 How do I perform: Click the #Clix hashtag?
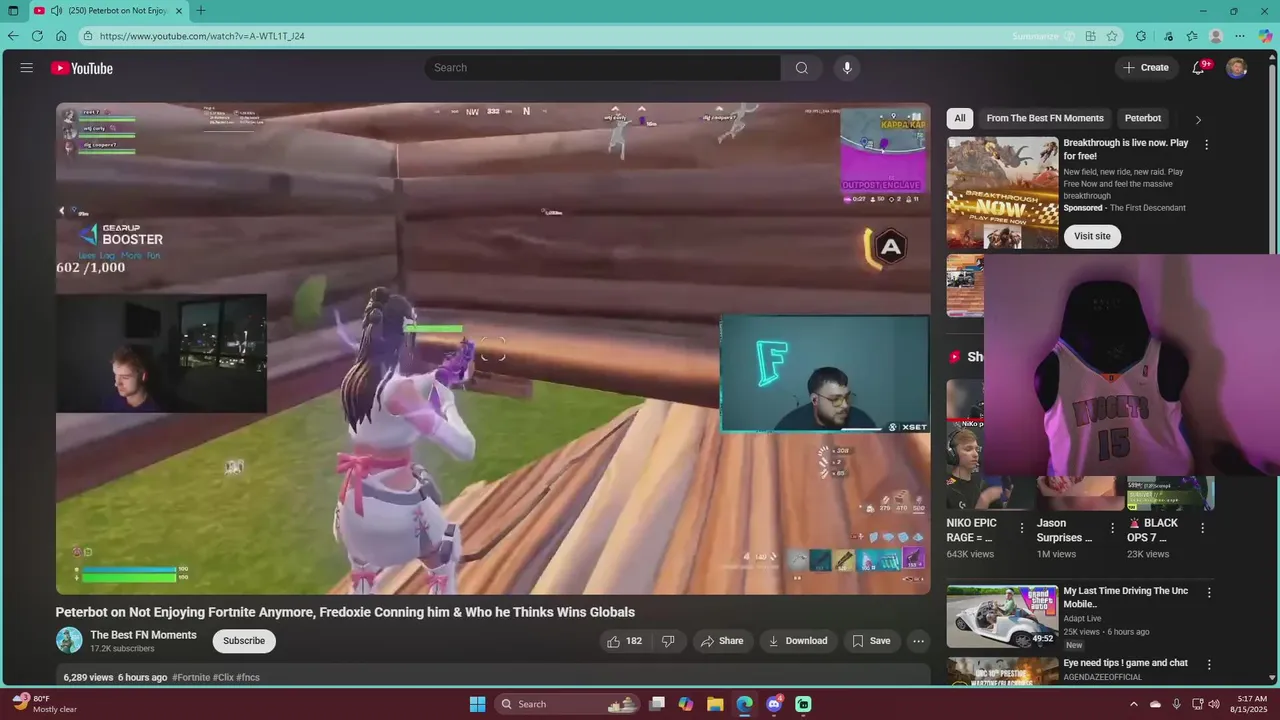223,677
